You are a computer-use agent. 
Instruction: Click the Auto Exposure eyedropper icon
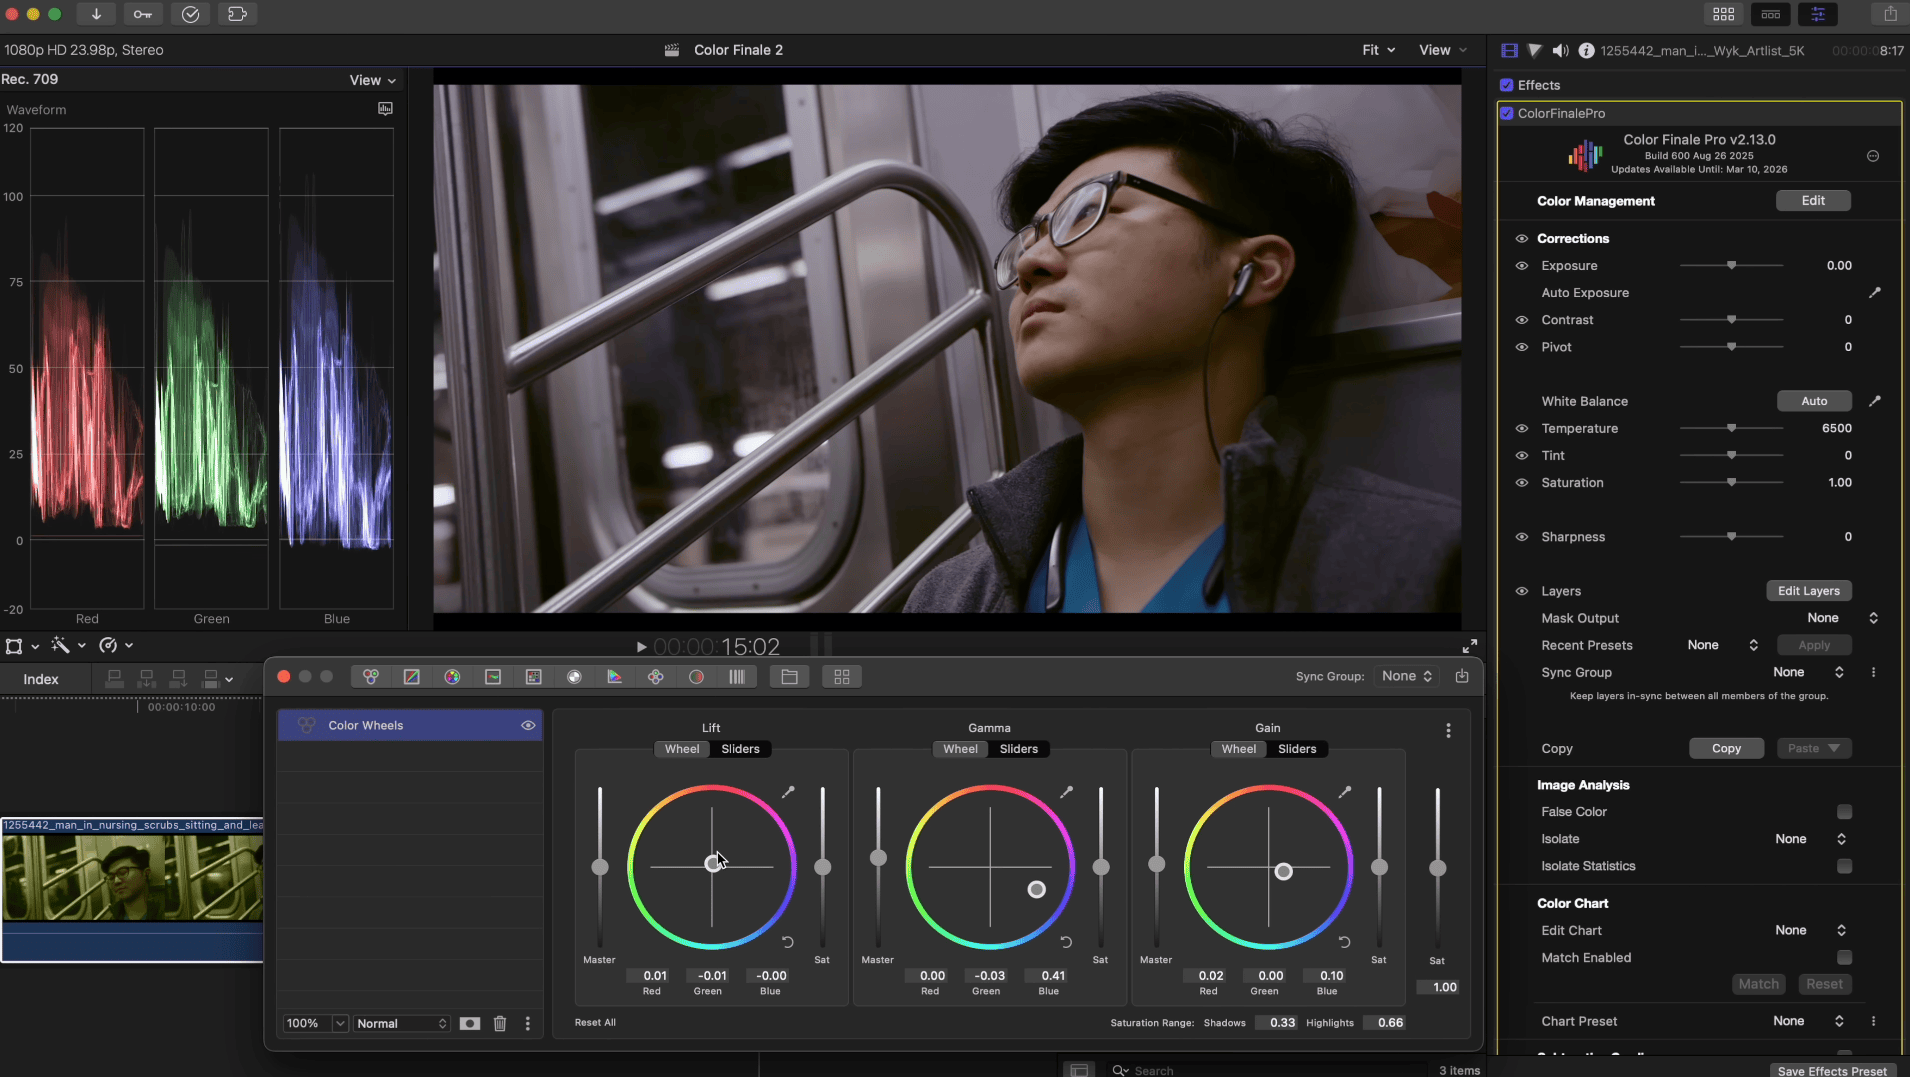click(1875, 293)
